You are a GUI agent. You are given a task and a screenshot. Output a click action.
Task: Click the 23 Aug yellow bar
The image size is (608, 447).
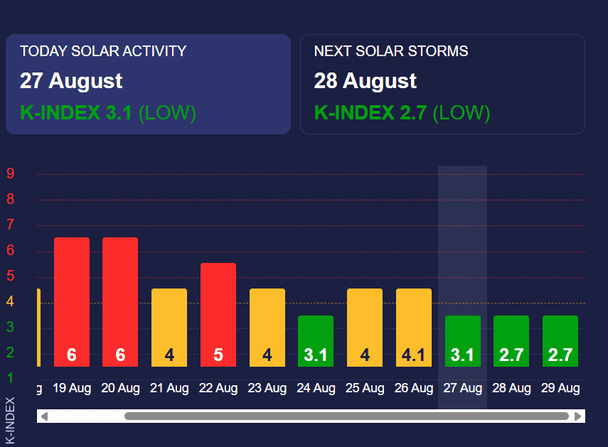click(267, 327)
